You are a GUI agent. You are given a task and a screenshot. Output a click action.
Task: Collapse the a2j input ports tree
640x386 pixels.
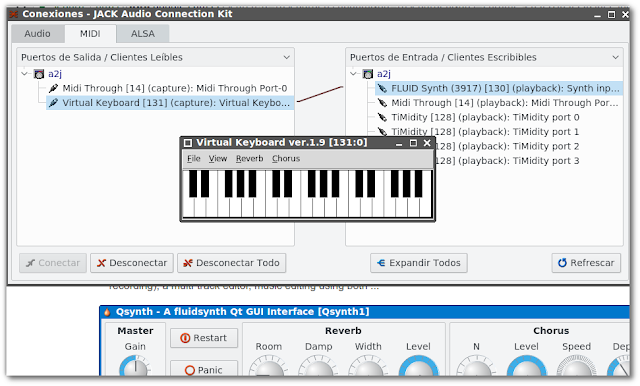(x=354, y=74)
